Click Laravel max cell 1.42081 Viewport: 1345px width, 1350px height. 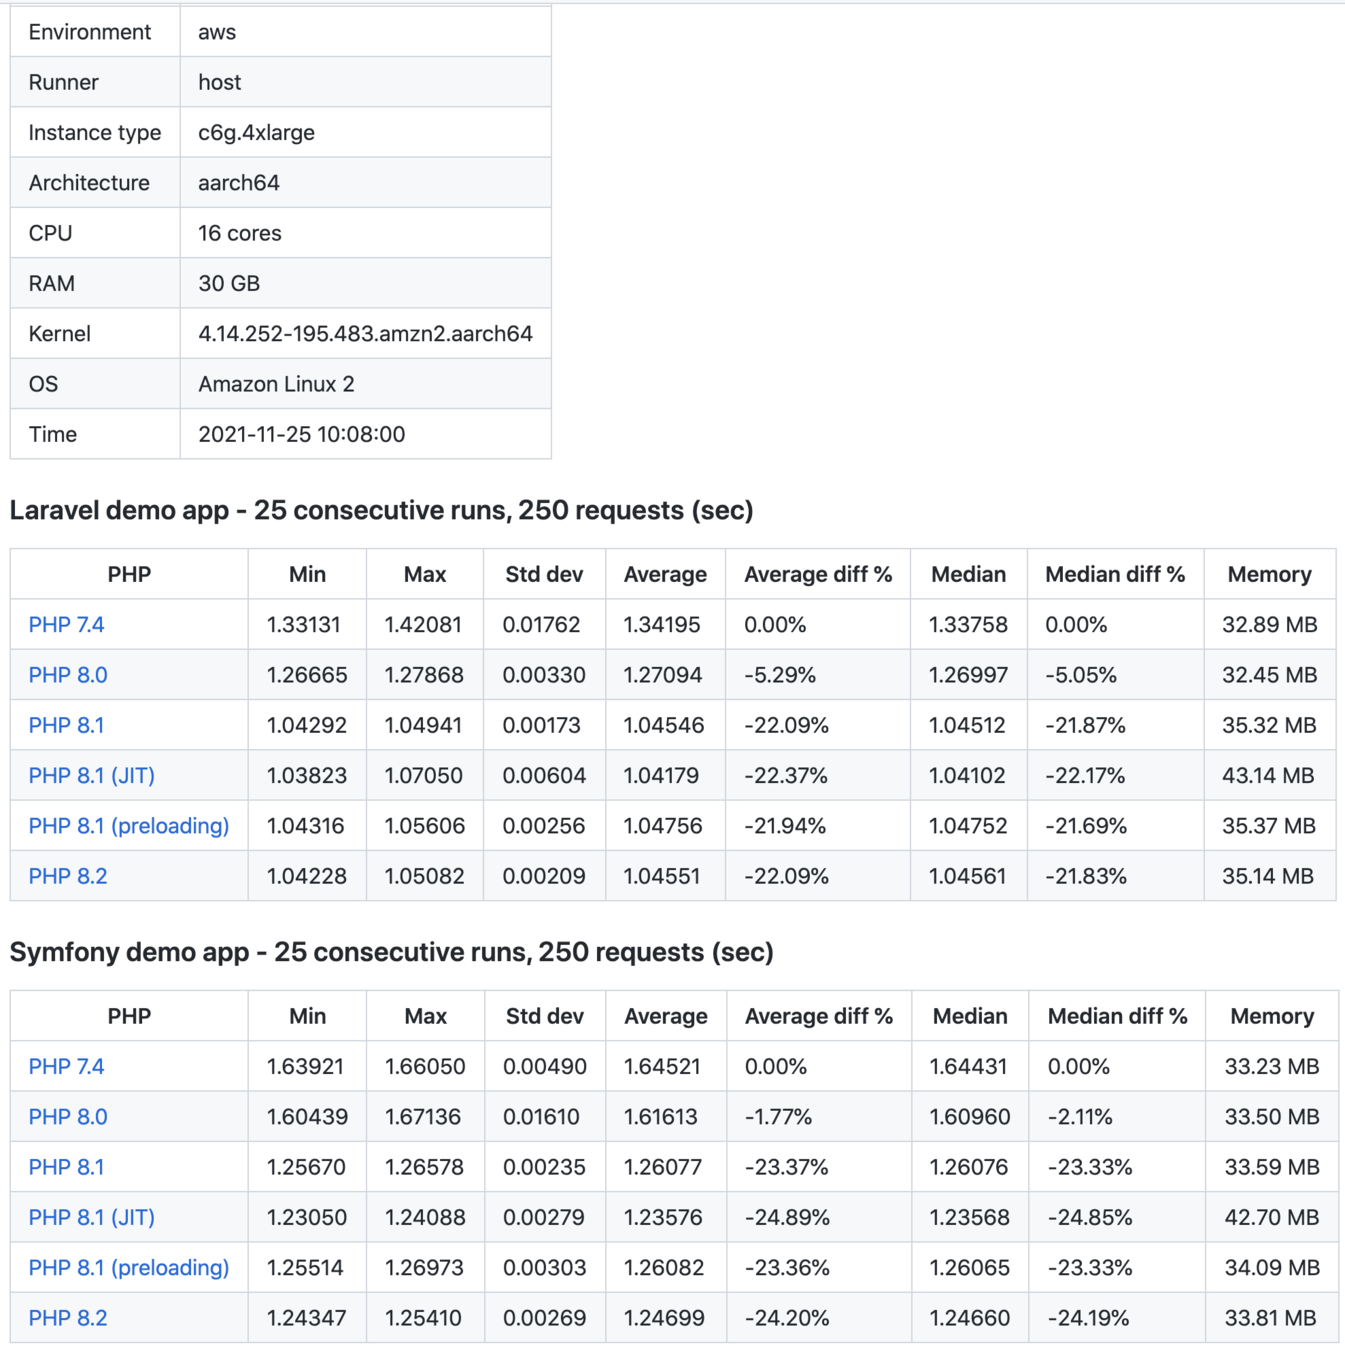click(423, 625)
